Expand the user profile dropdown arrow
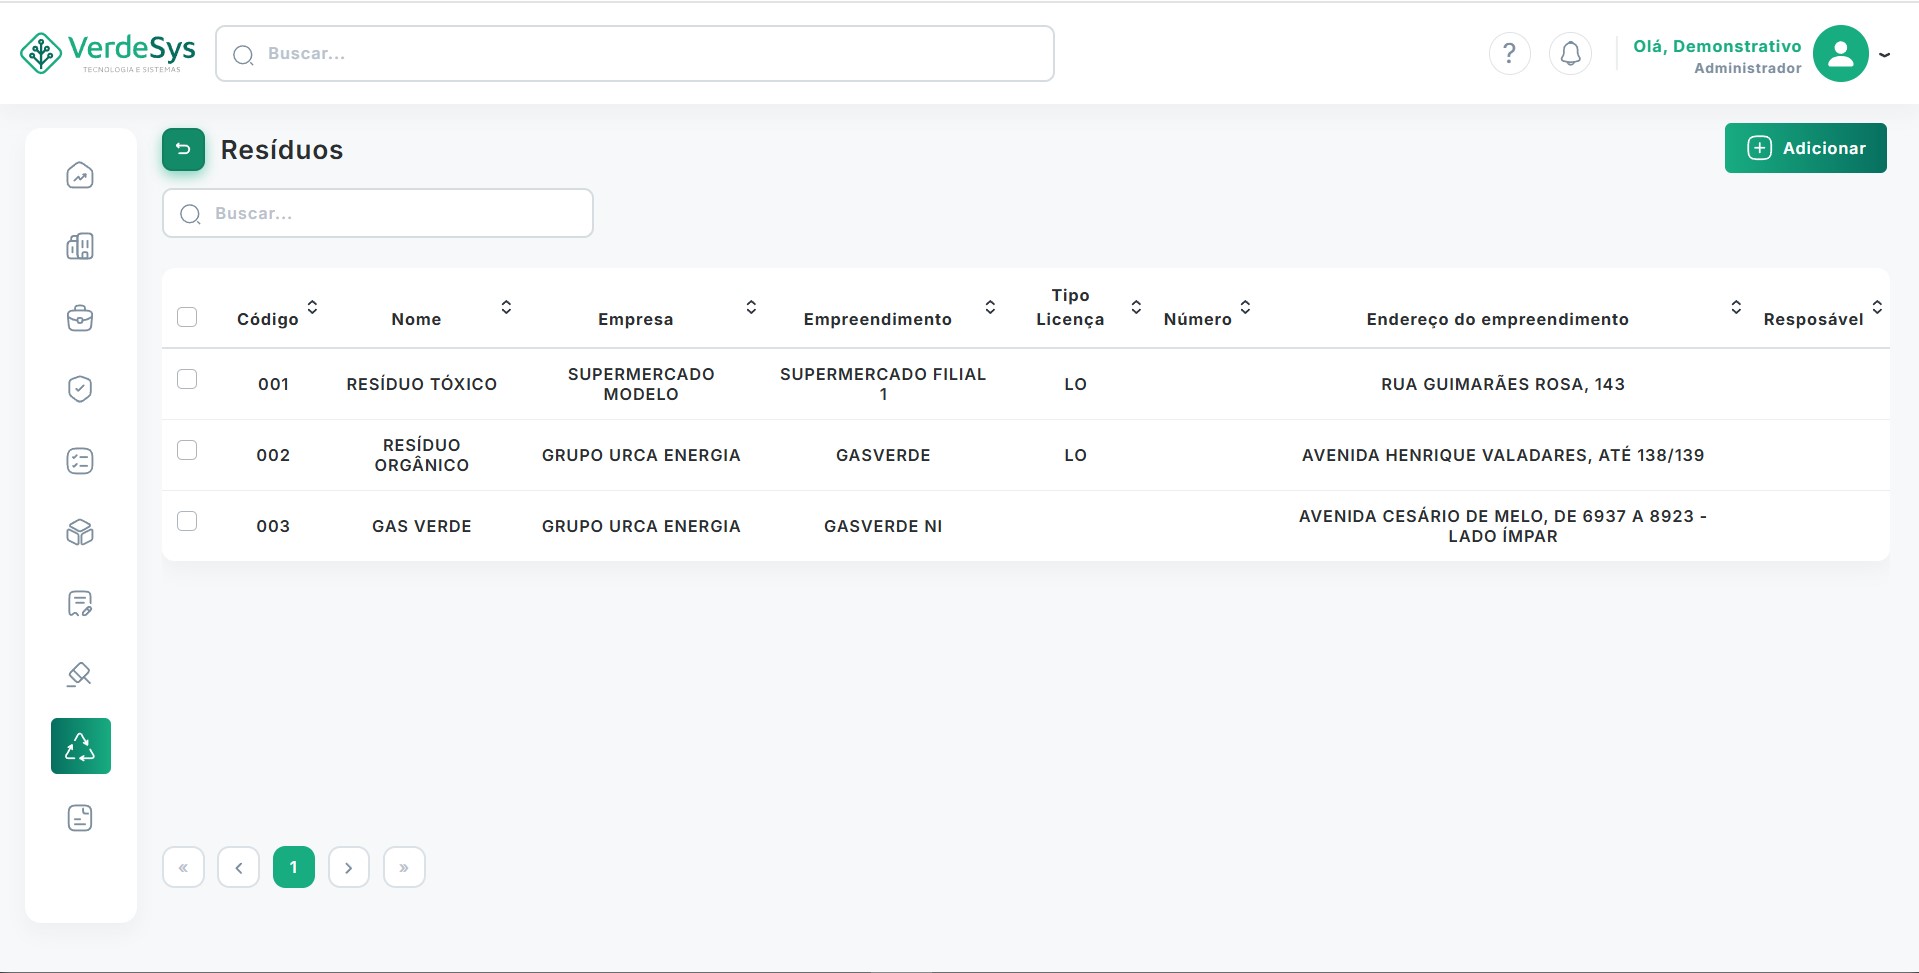The height and width of the screenshot is (973, 1919). click(x=1884, y=55)
